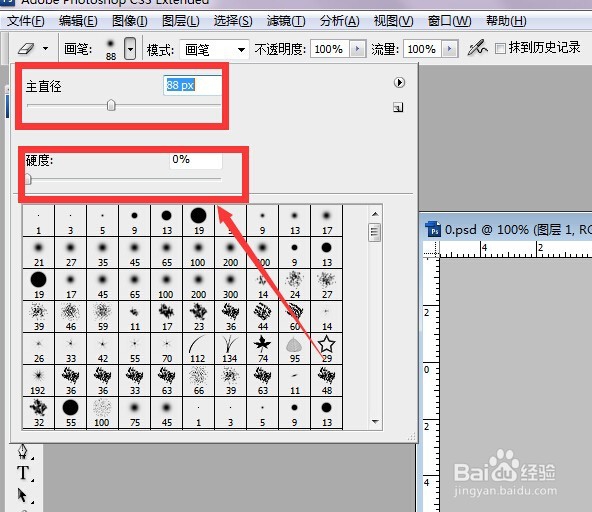Click the brush list scrollbar thumb

[x=375, y=232]
